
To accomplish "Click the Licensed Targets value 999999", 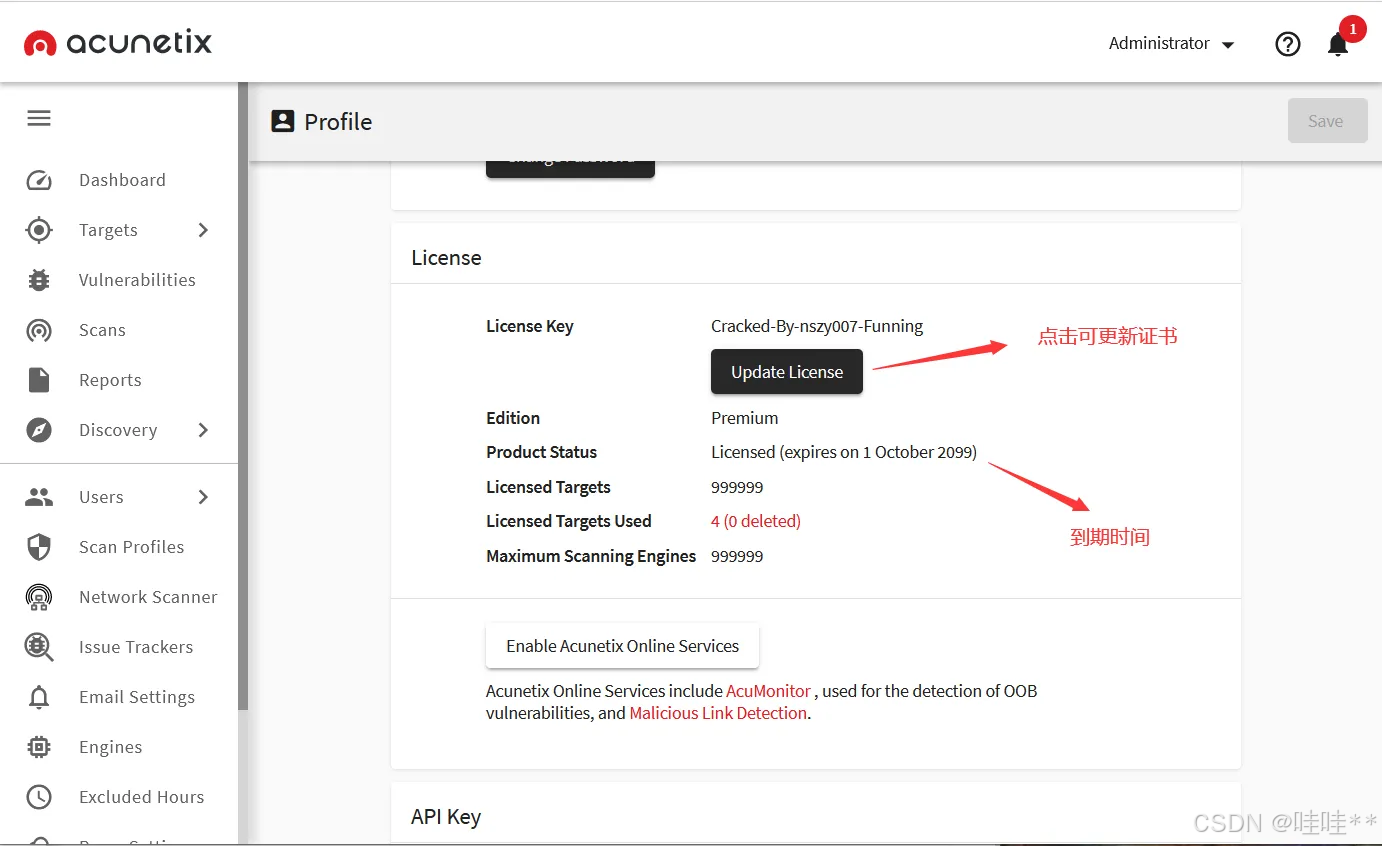I will pyautogui.click(x=737, y=487).
